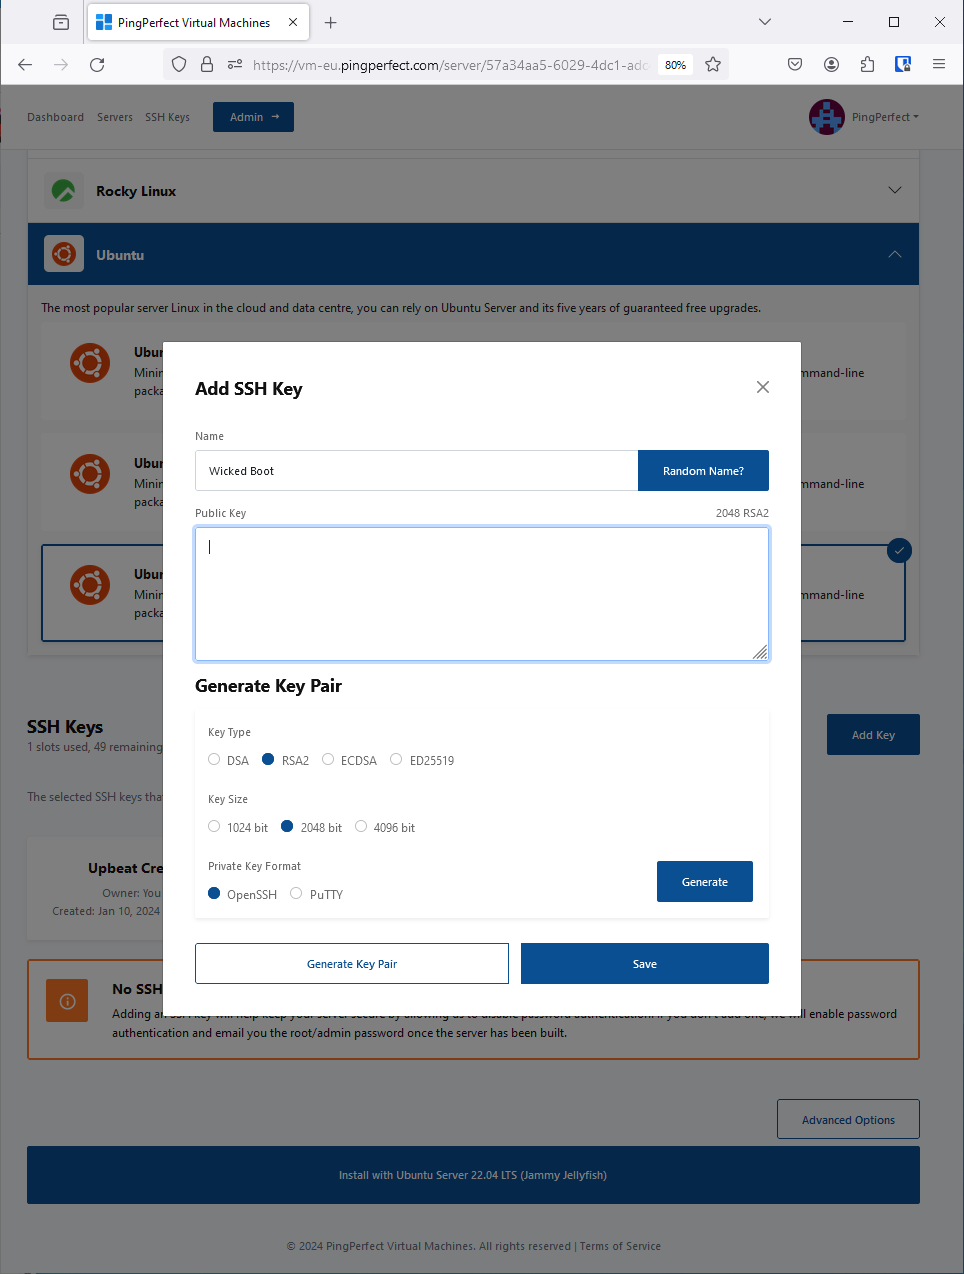Viewport: 964px width, 1274px height.
Task: Choose the 4096 bit key size
Action: 362,827
